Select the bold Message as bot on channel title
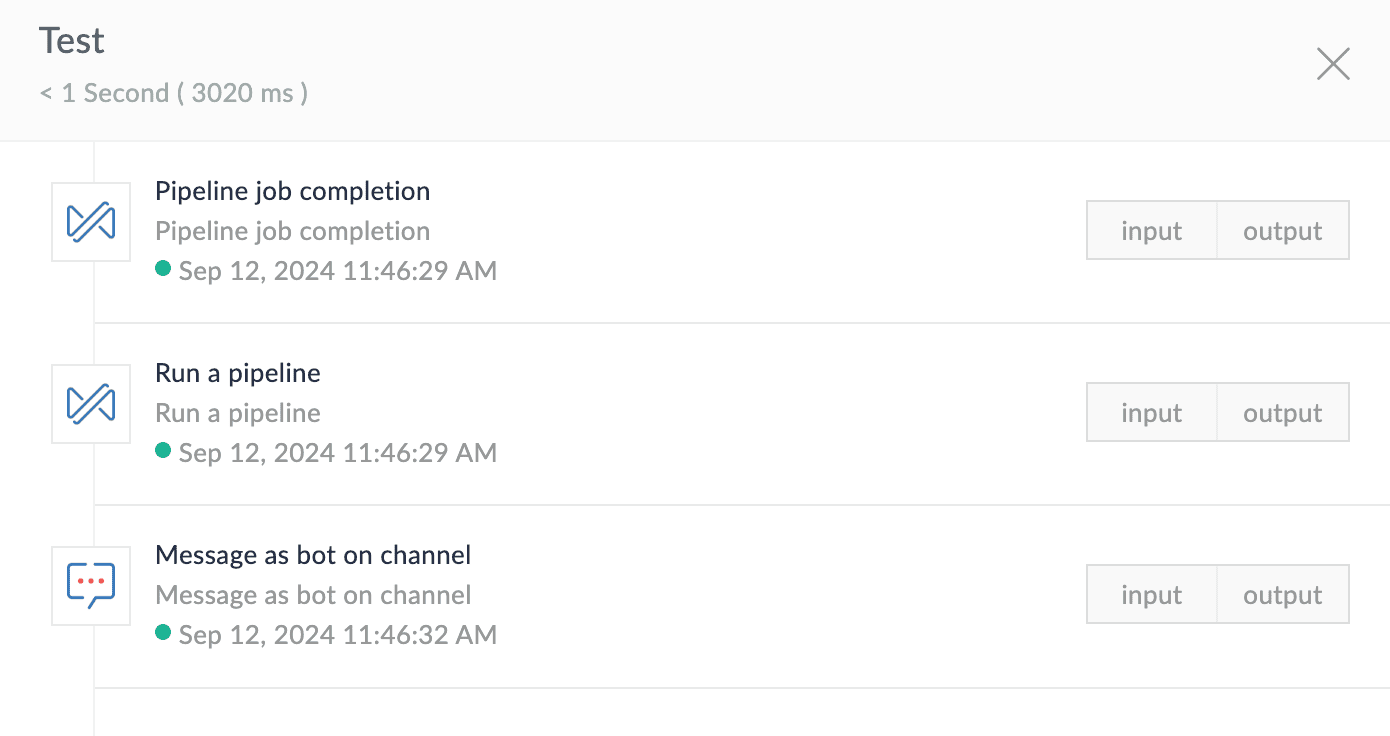Image resolution: width=1390 pixels, height=736 pixels. tap(313, 555)
